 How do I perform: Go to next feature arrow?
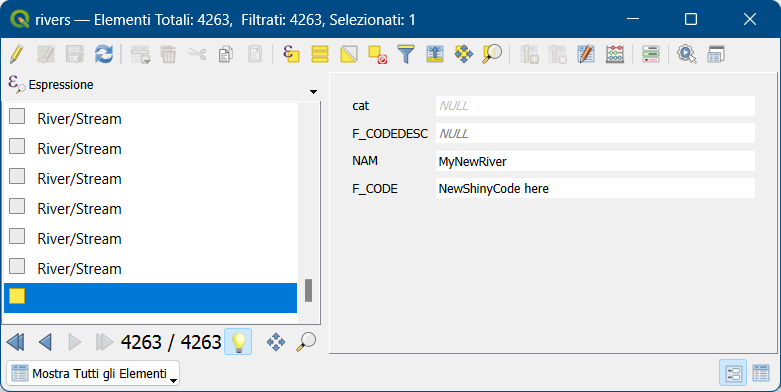[75, 342]
